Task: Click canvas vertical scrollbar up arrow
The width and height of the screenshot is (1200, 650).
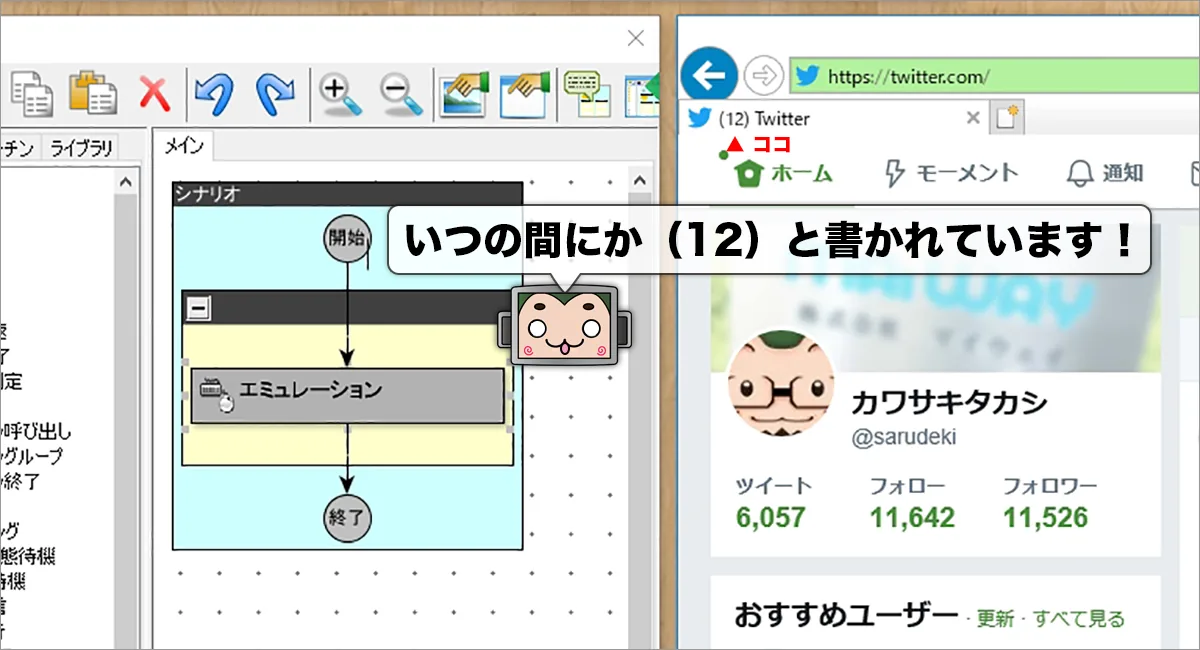Action: tap(642, 182)
